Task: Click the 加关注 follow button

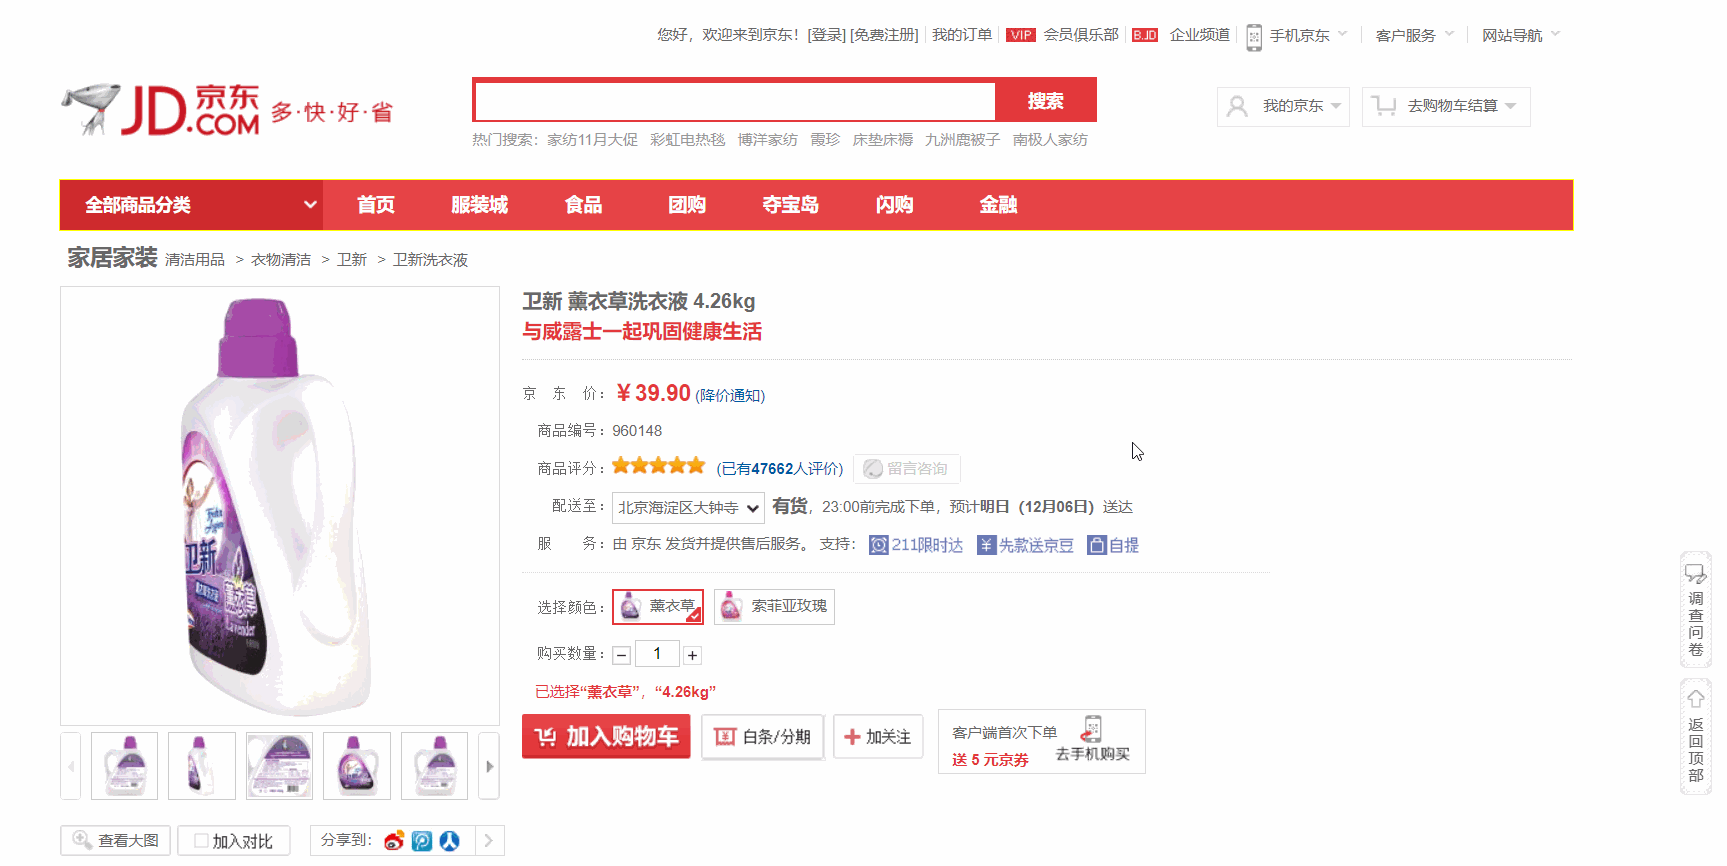Action: pyautogui.click(x=877, y=737)
